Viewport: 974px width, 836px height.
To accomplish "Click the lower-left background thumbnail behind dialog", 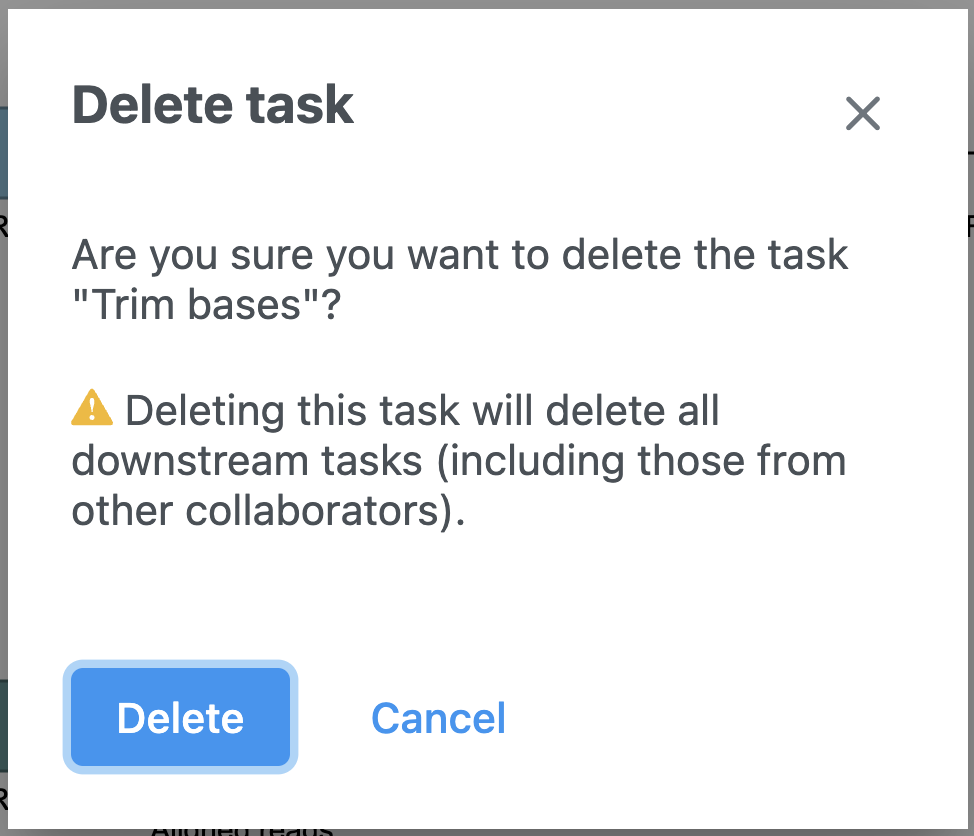I will coord(3,730).
